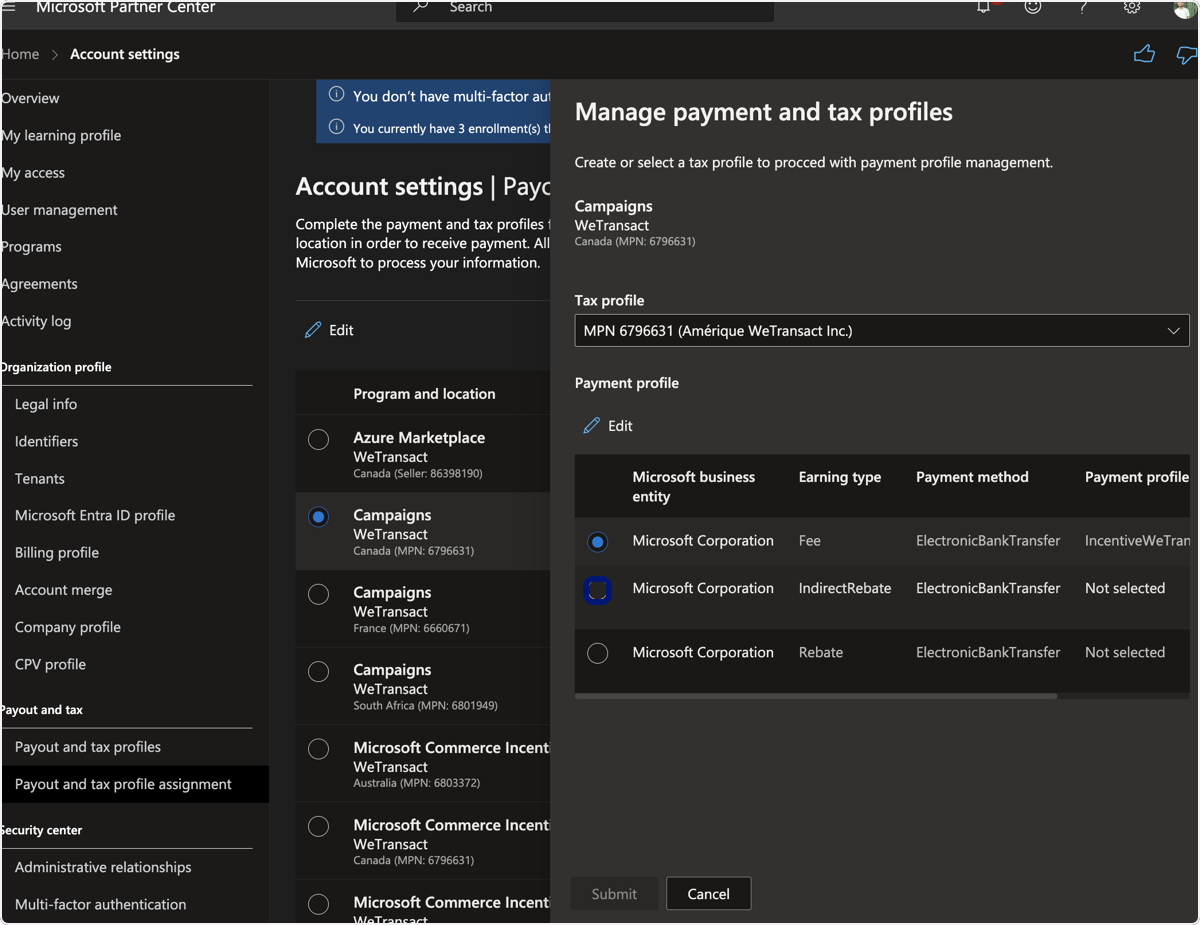This screenshot has height=925, width=1200.
Task: Click the Cancel button
Action: [709, 894]
